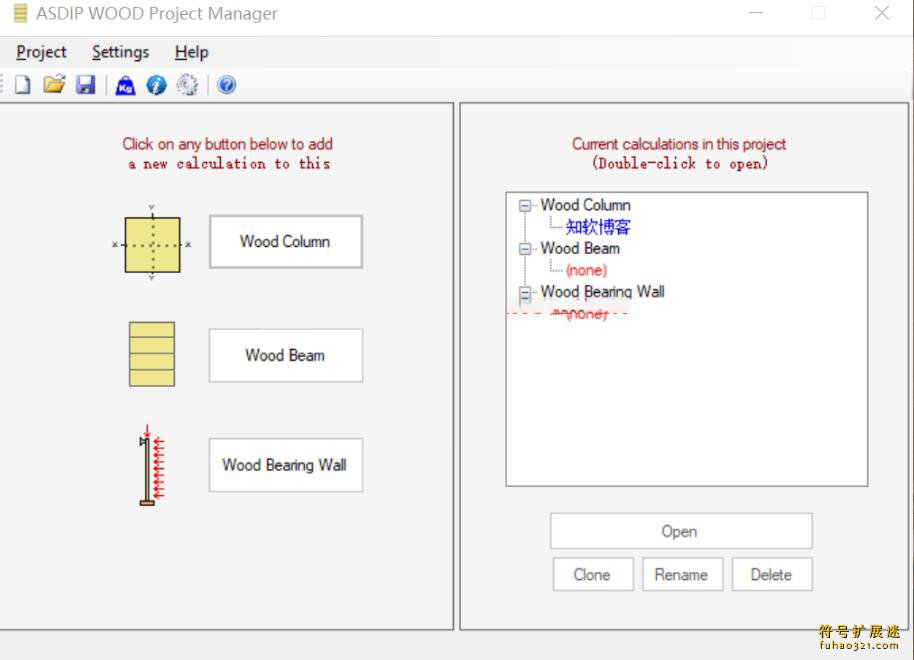Click the stacked yellow beam section icon

point(152,354)
